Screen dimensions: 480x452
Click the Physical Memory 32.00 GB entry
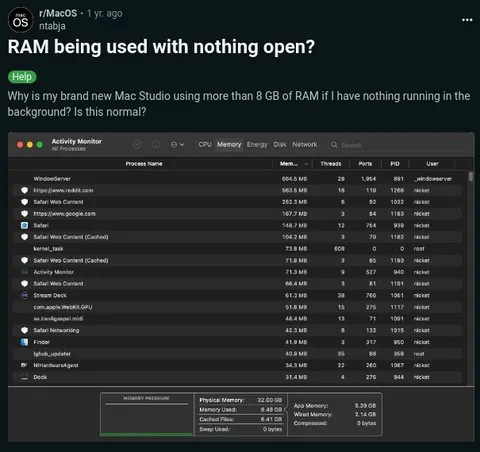point(241,400)
